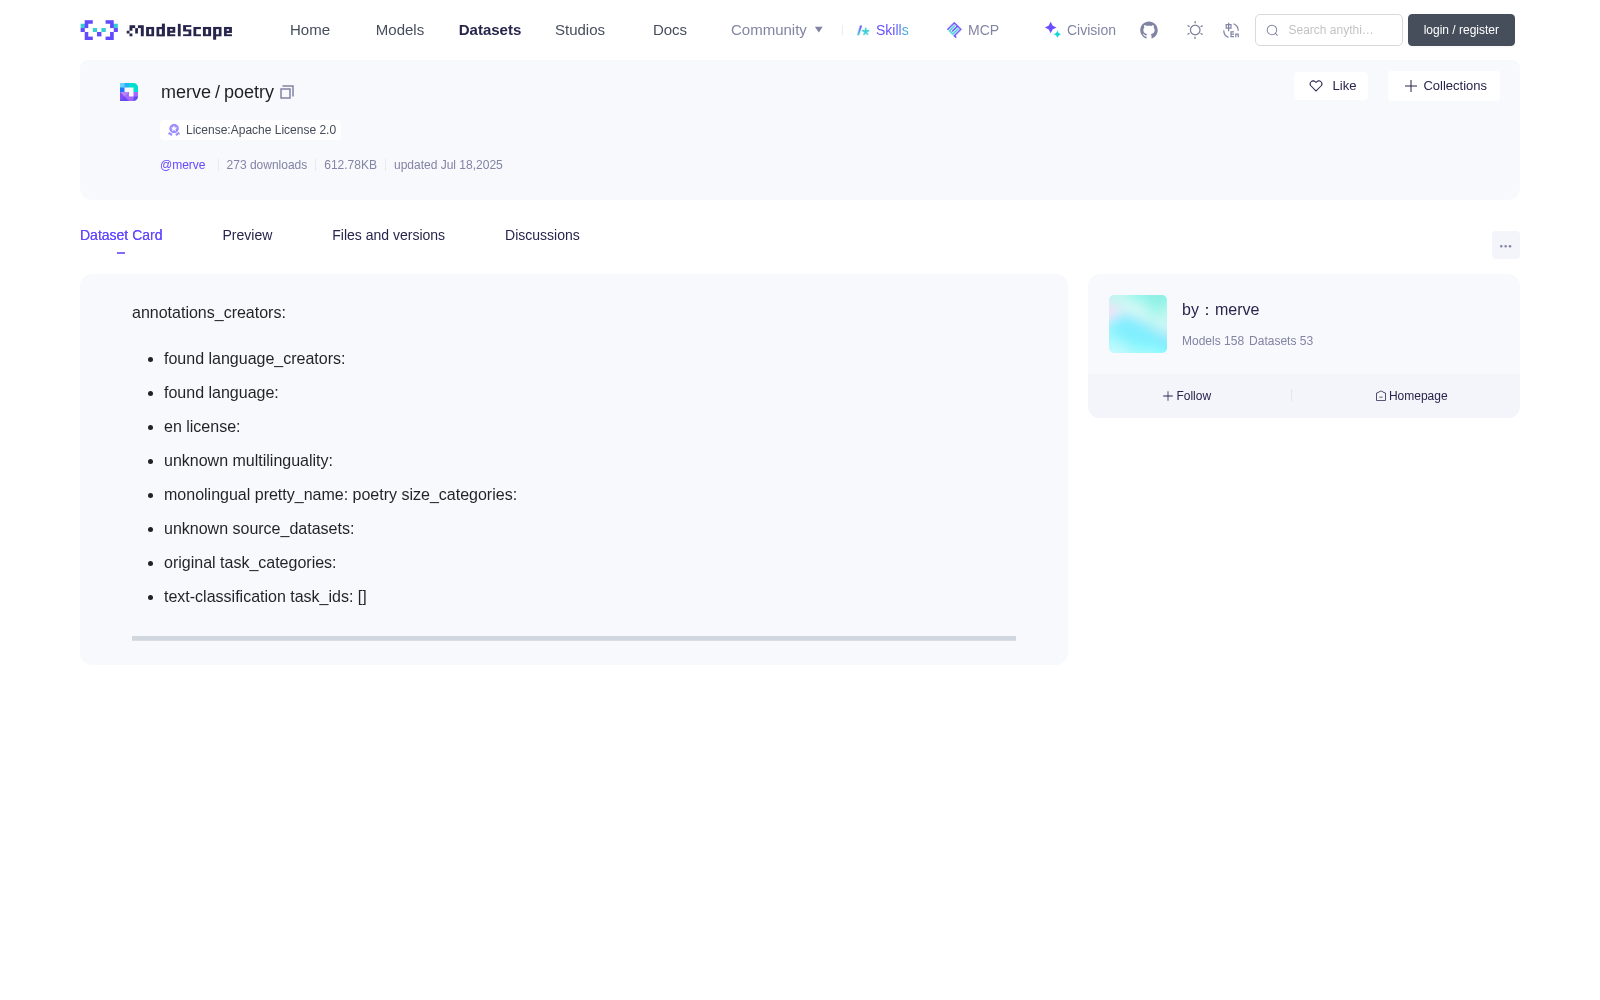Like the poetry dataset
The width and height of the screenshot is (1600, 1000).
coord(1331,86)
